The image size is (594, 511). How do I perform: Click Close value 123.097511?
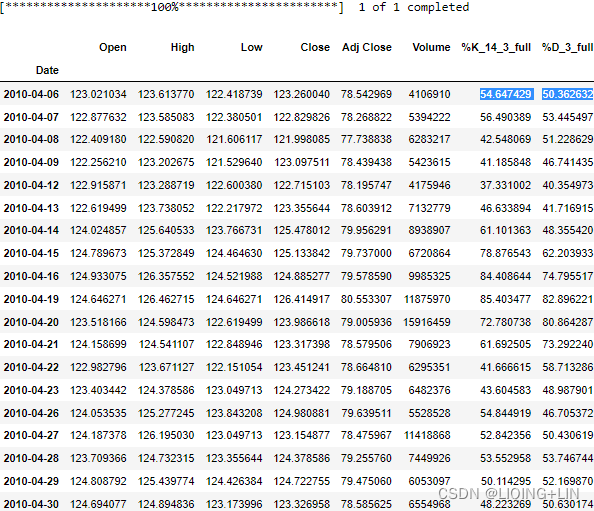[302, 162]
